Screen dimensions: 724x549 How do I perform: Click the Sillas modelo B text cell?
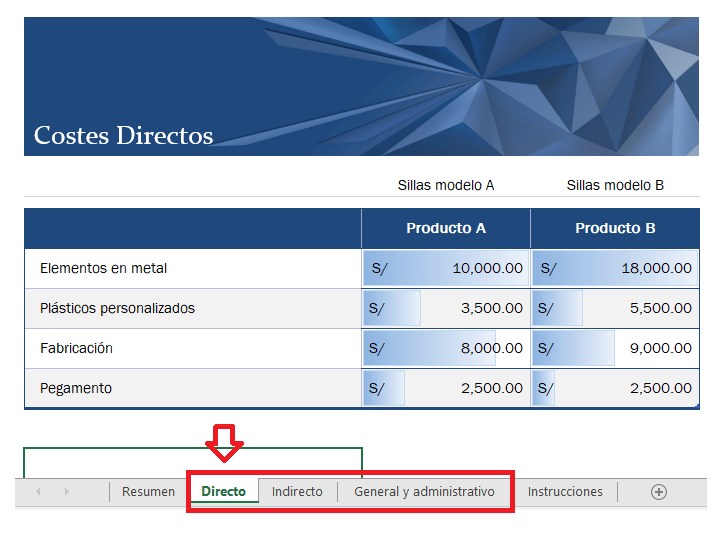tap(615, 185)
